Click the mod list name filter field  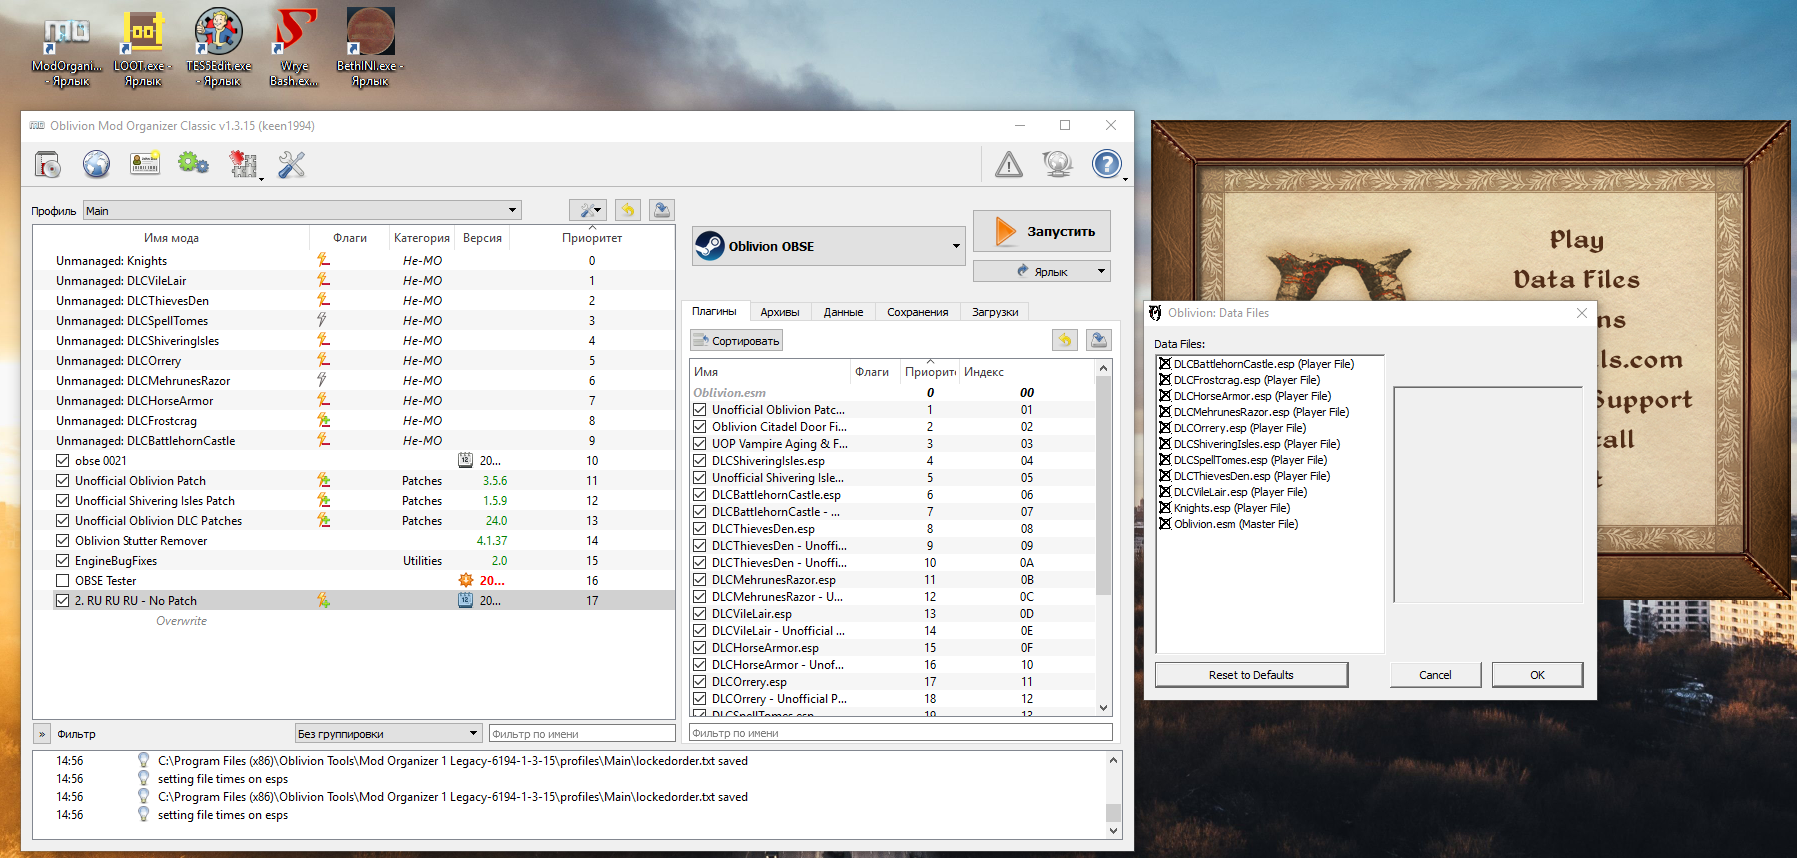point(582,733)
